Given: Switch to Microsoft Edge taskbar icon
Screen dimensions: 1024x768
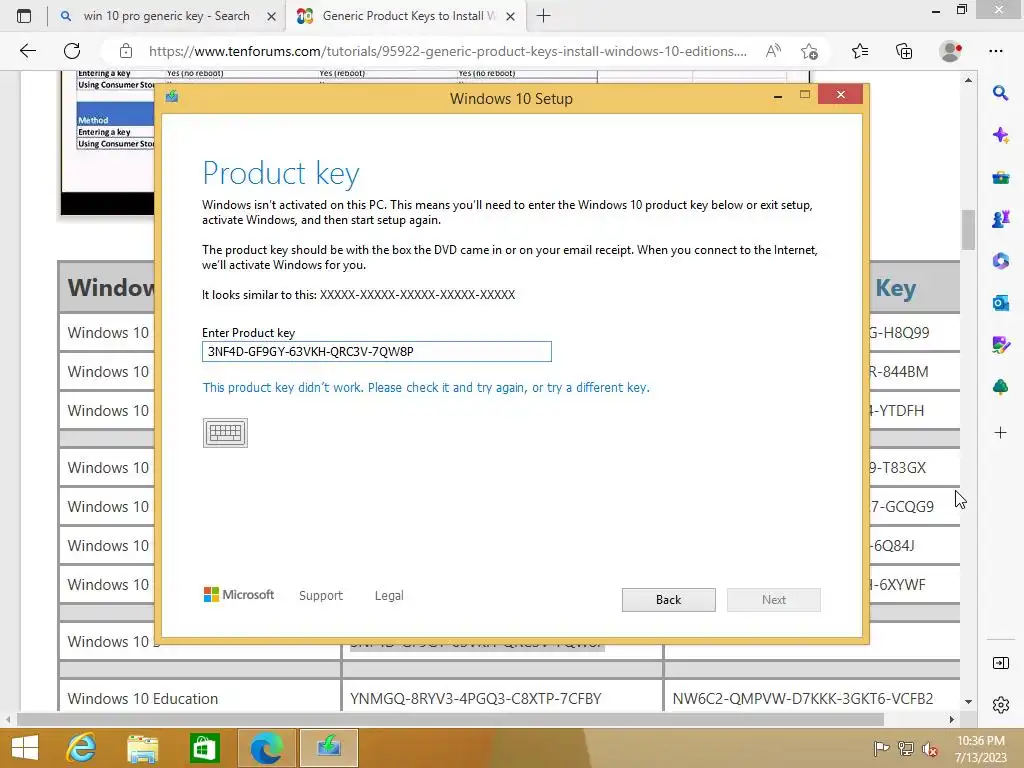Looking at the screenshot, I should pos(266,748).
